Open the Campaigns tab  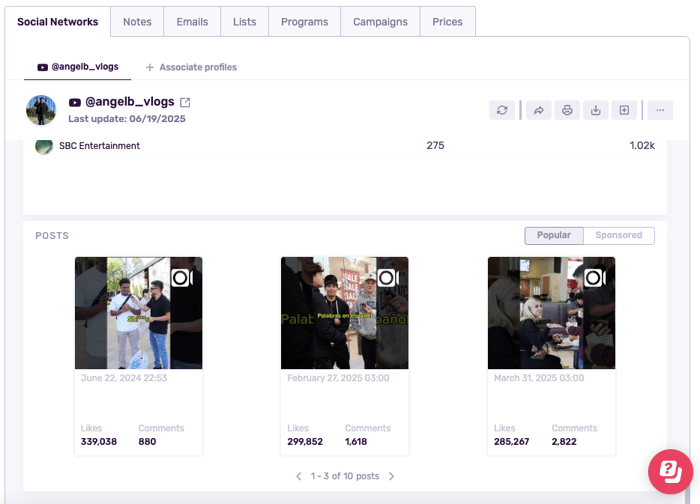tap(379, 22)
